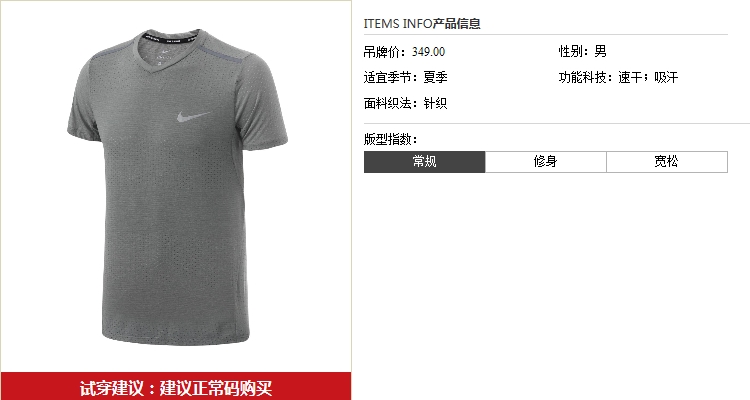Image resolution: width=750 pixels, height=400 pixels.
Task: Open the gray T-shirt product image
Action: [177, 187]
